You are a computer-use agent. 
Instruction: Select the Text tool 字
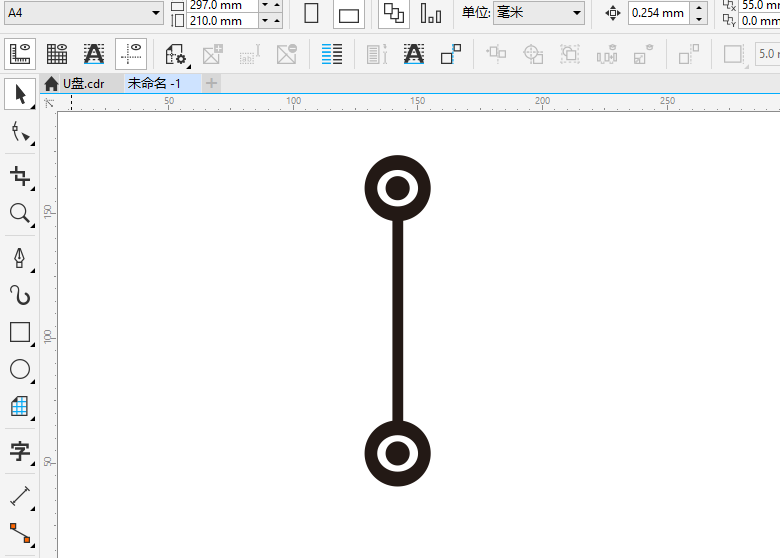20,452
